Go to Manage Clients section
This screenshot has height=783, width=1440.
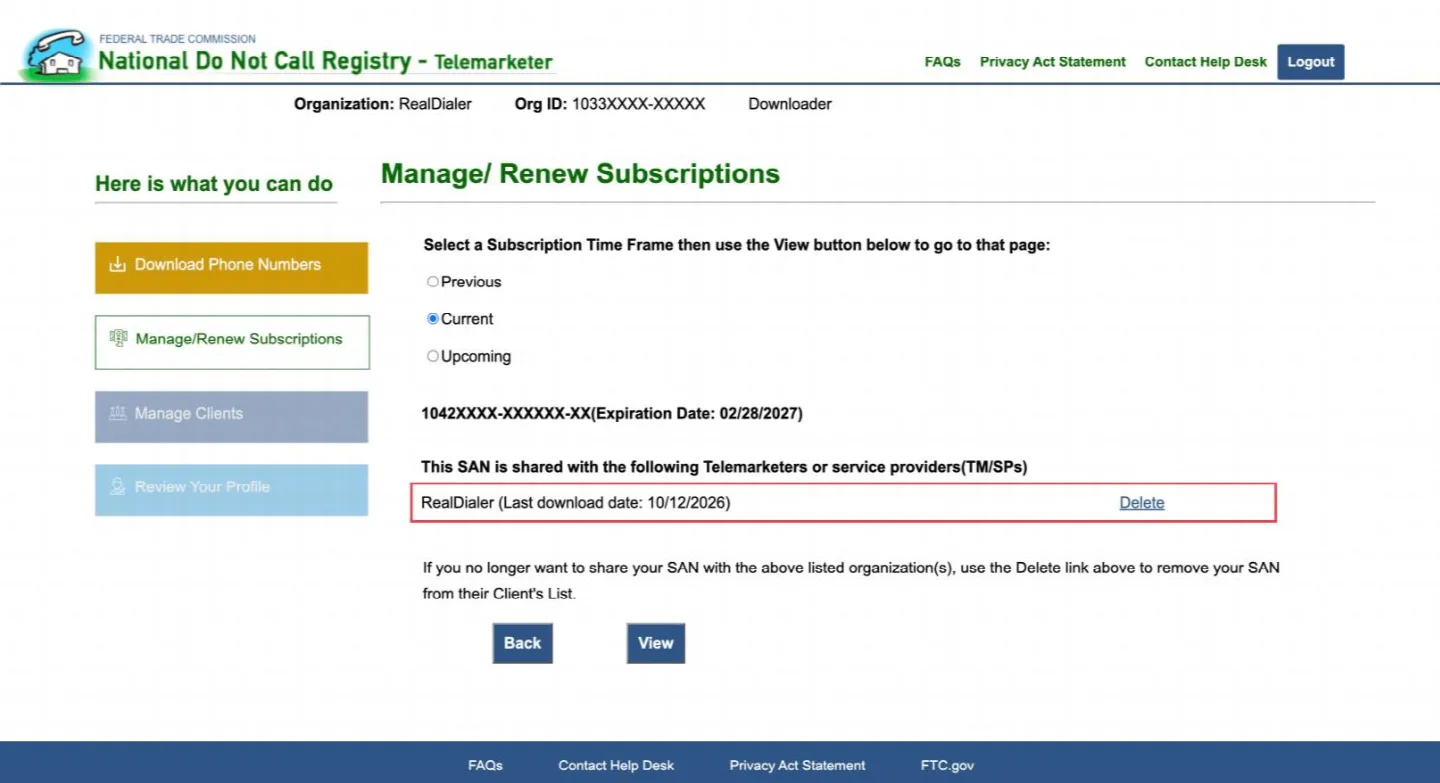pyautogui.click(x=231, y=416)
